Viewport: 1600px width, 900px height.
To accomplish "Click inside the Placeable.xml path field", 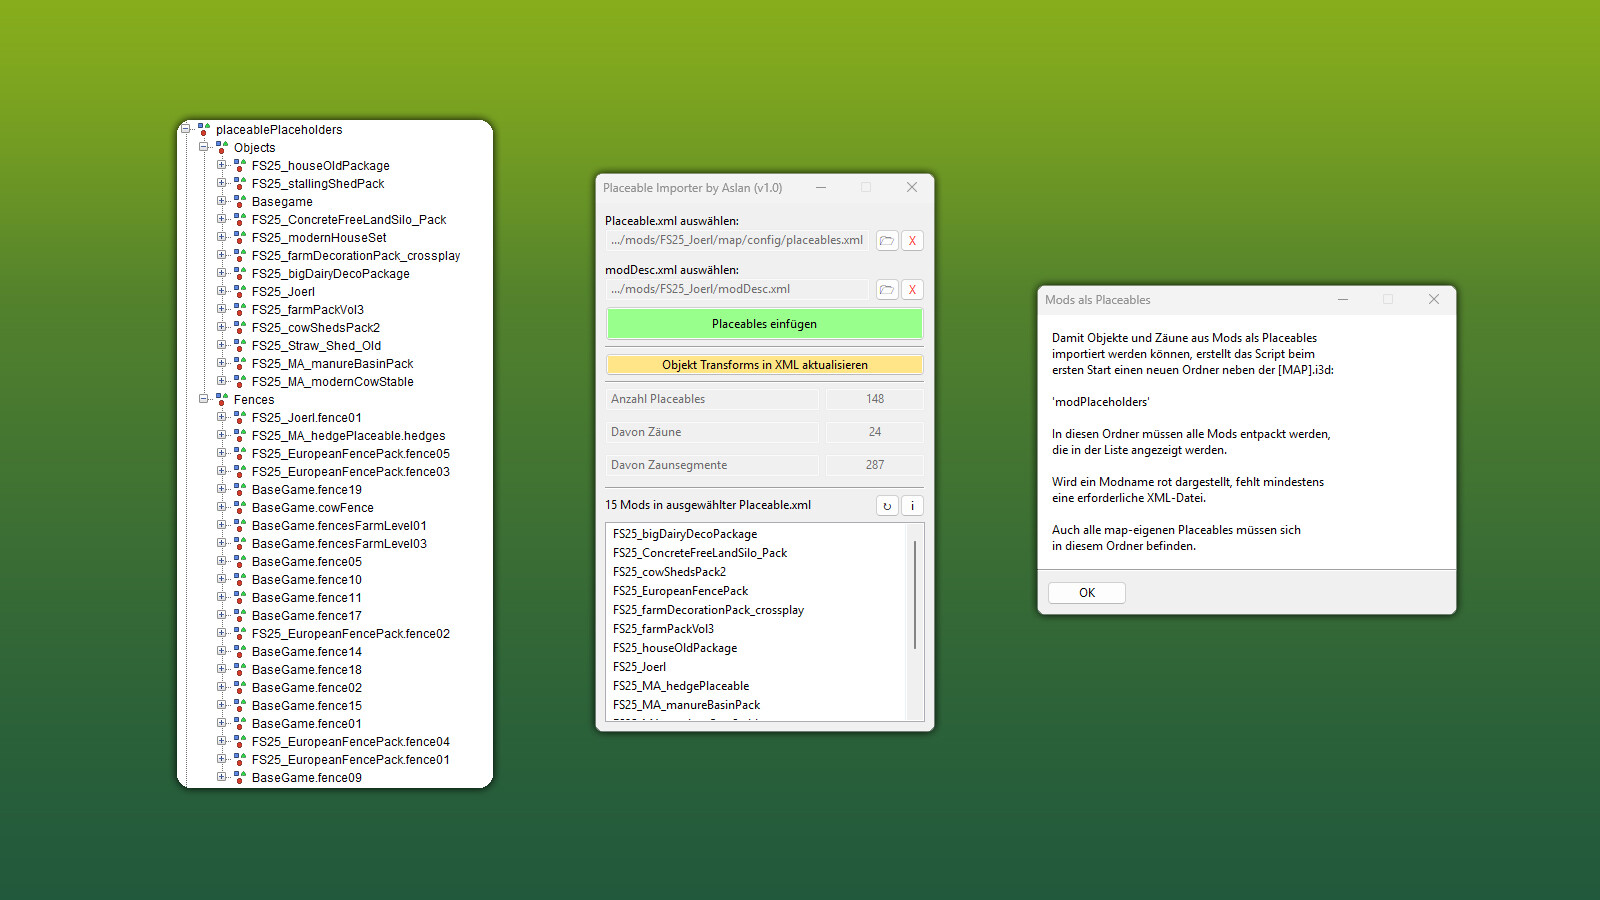I will pyautogui.click(x=737, y=240).
